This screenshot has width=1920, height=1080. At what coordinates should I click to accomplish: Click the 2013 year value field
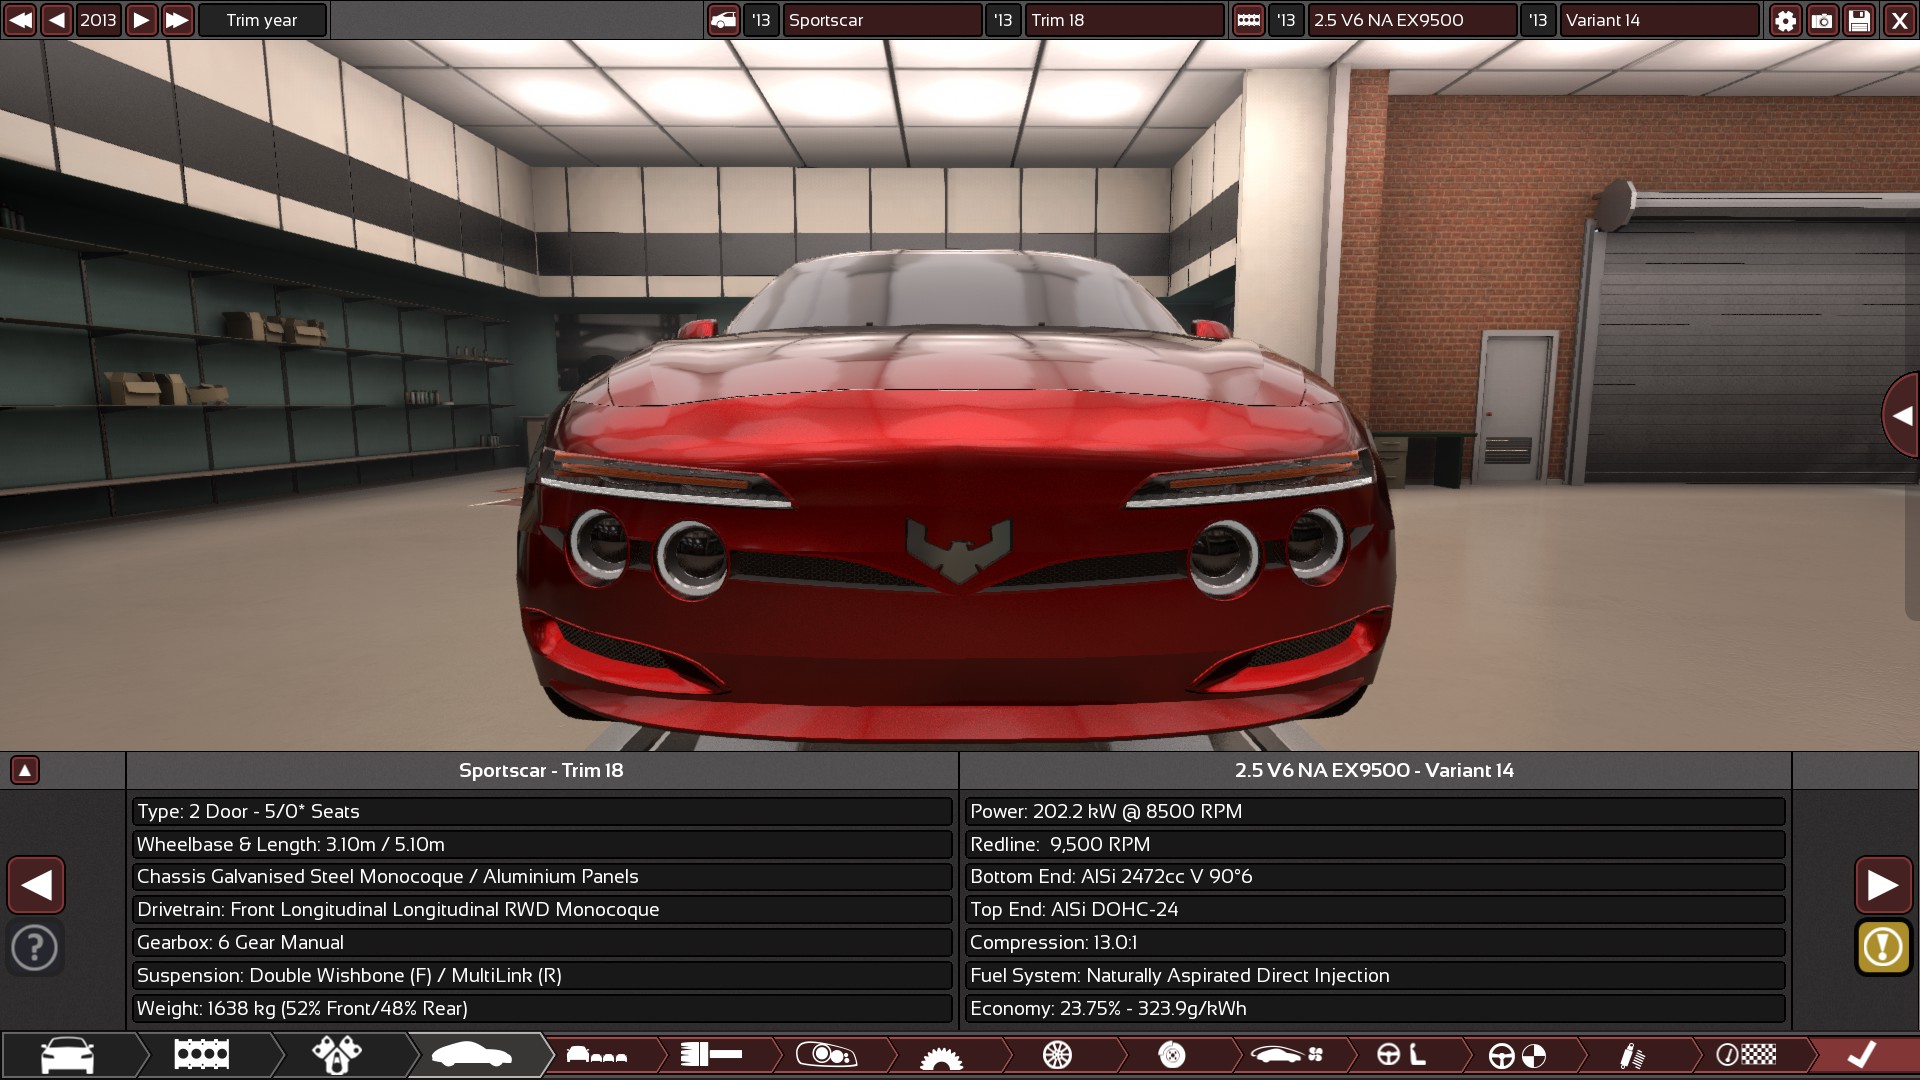[x=98, y=20]
